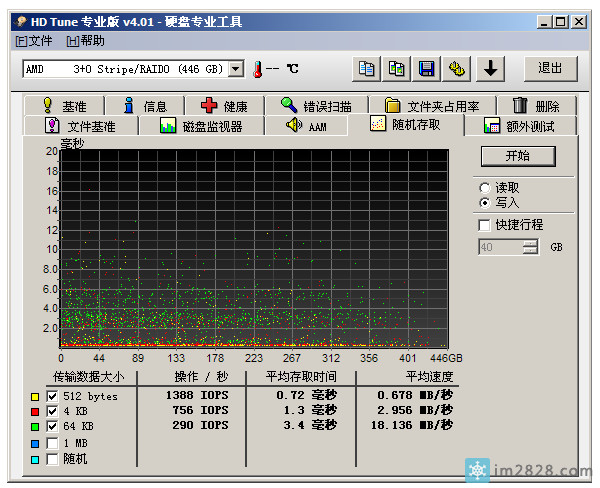Click the copy text results toolbar icon
This screenshot has height=488, width=600.
(x=367, y=69)
